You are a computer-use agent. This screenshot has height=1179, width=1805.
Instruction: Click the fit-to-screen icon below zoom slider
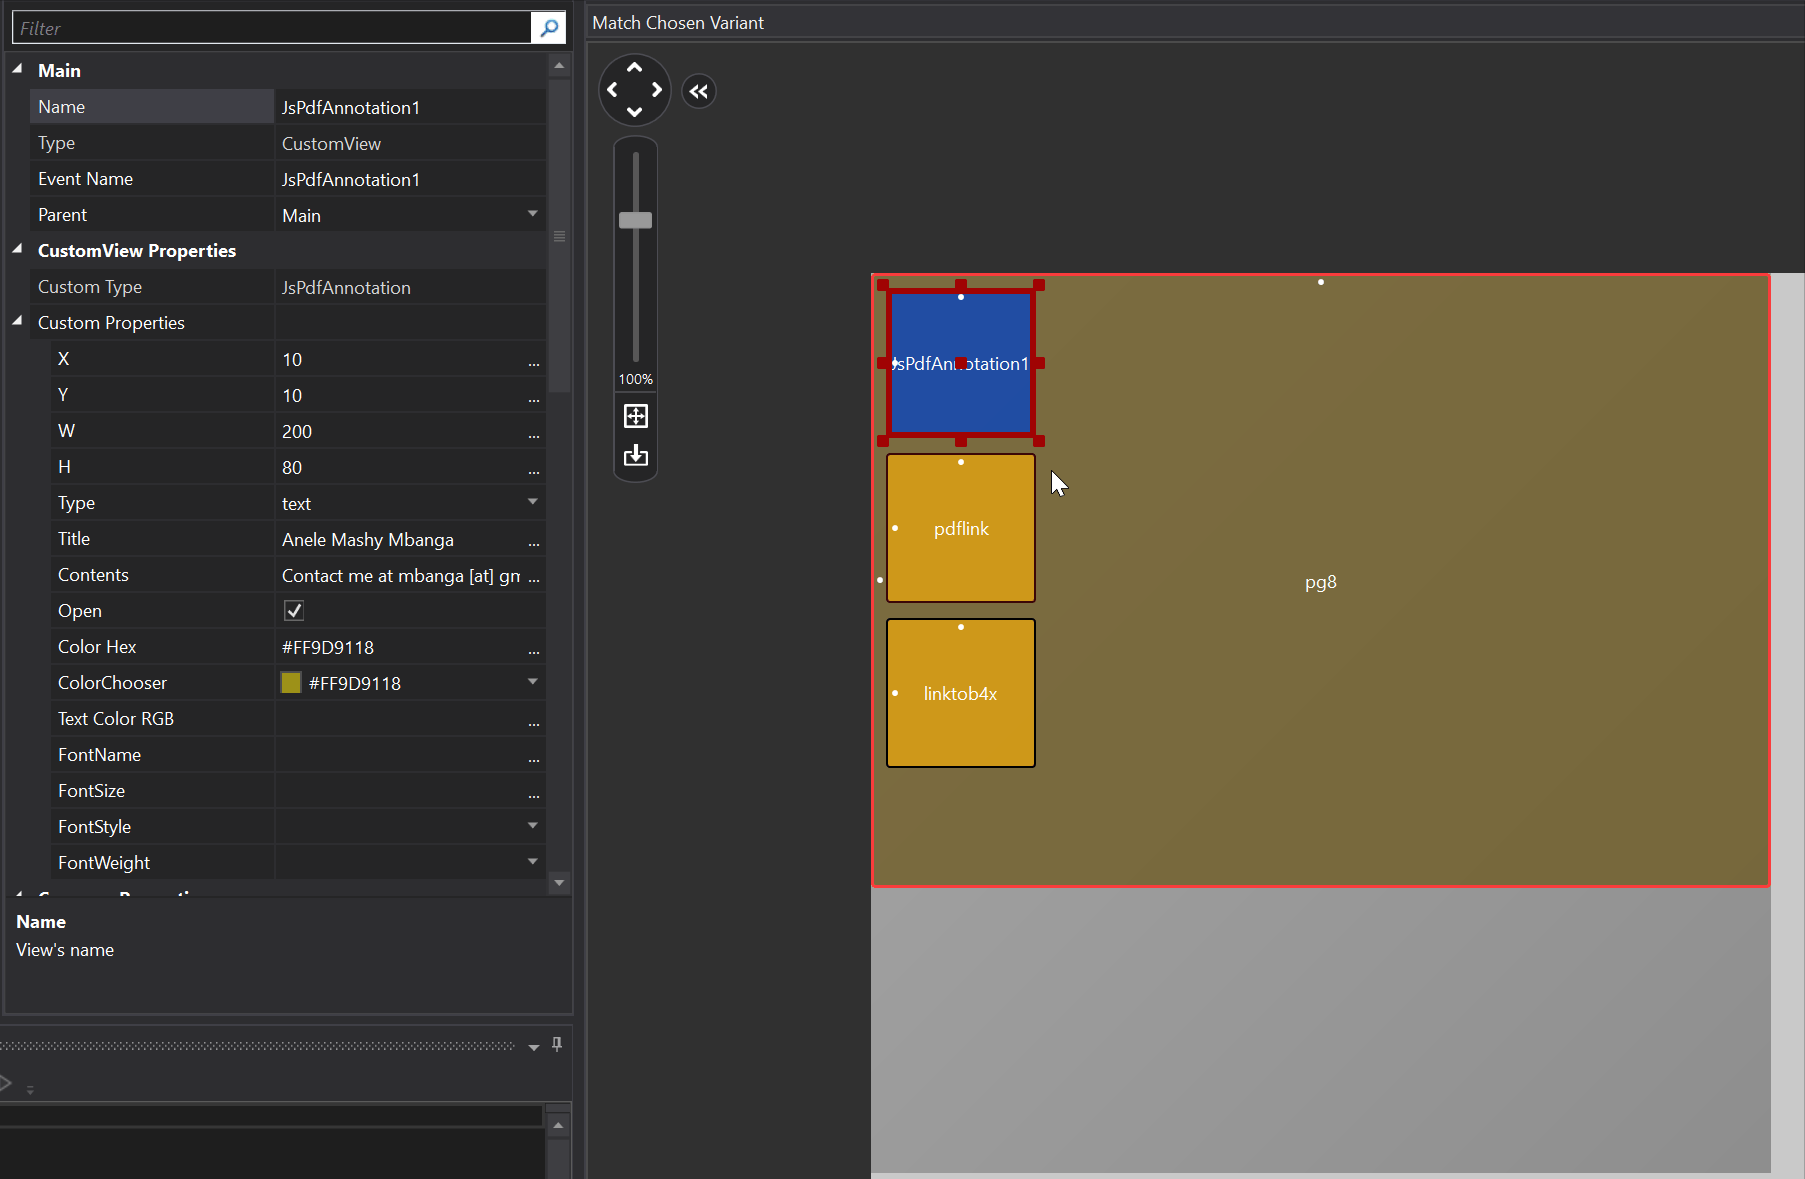point(636,416)
